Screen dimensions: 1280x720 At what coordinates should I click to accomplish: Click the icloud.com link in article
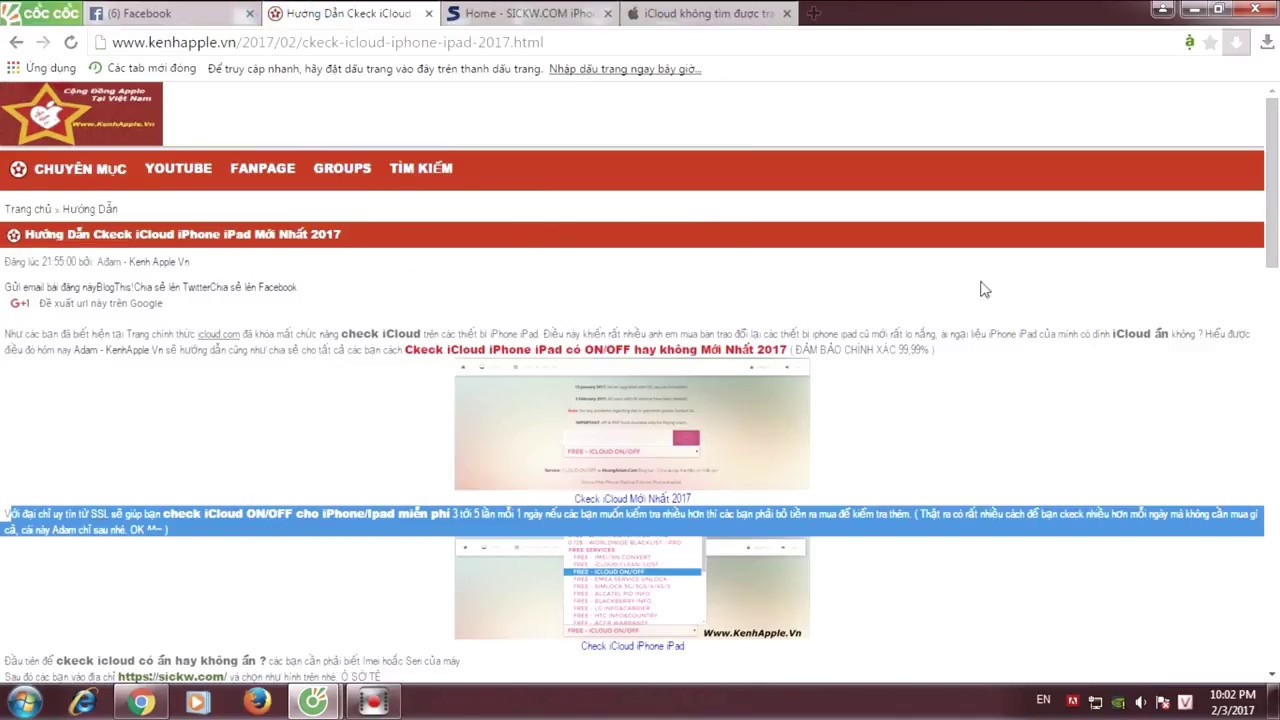click(218, 334)
